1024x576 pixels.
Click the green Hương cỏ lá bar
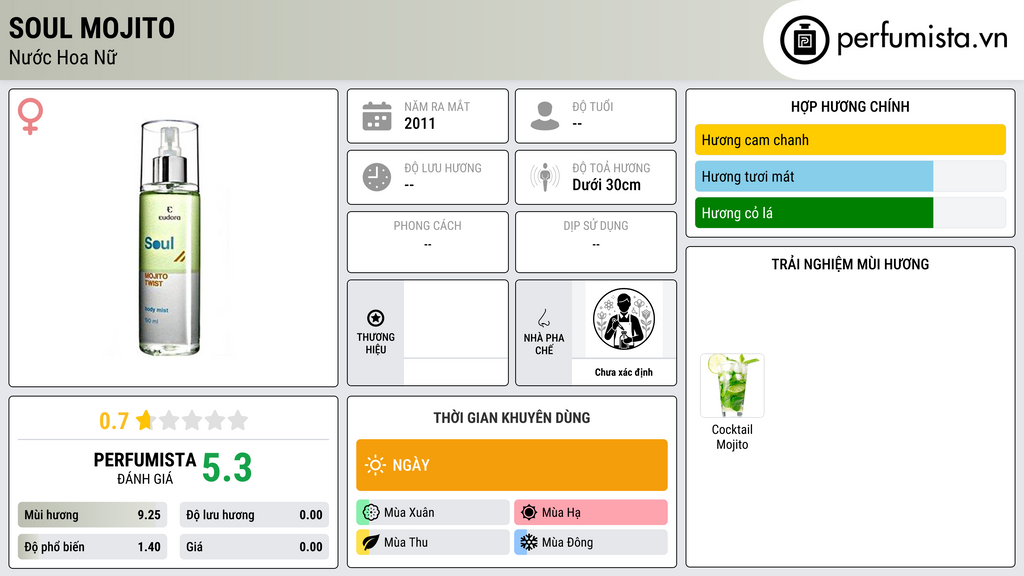814,213
